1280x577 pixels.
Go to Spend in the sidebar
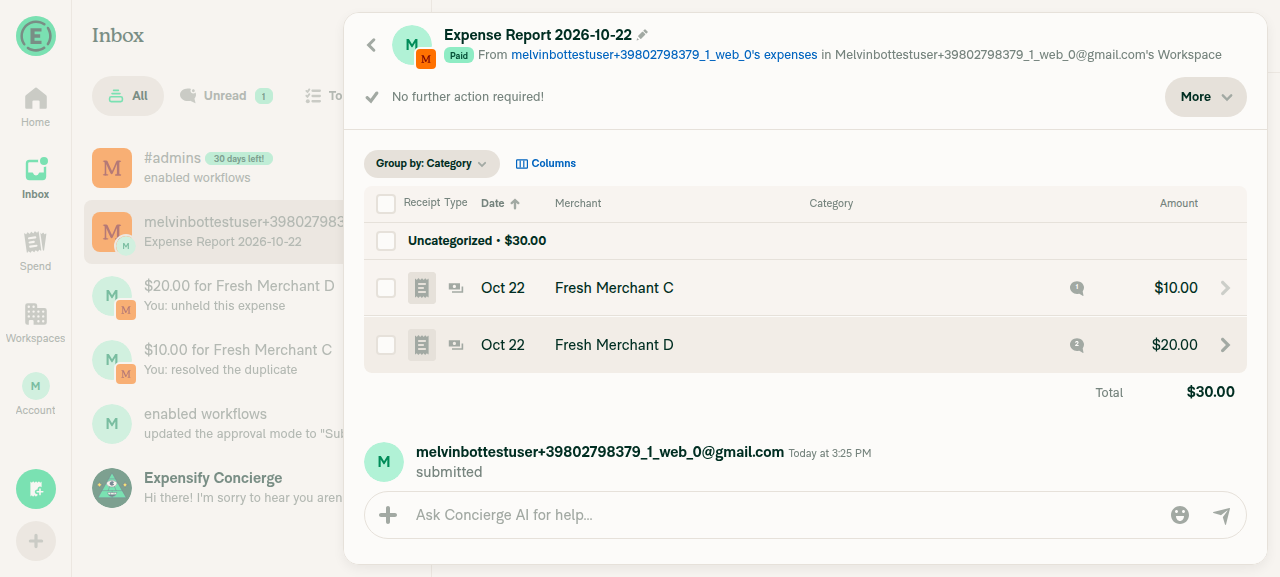(x=35, y=251)
